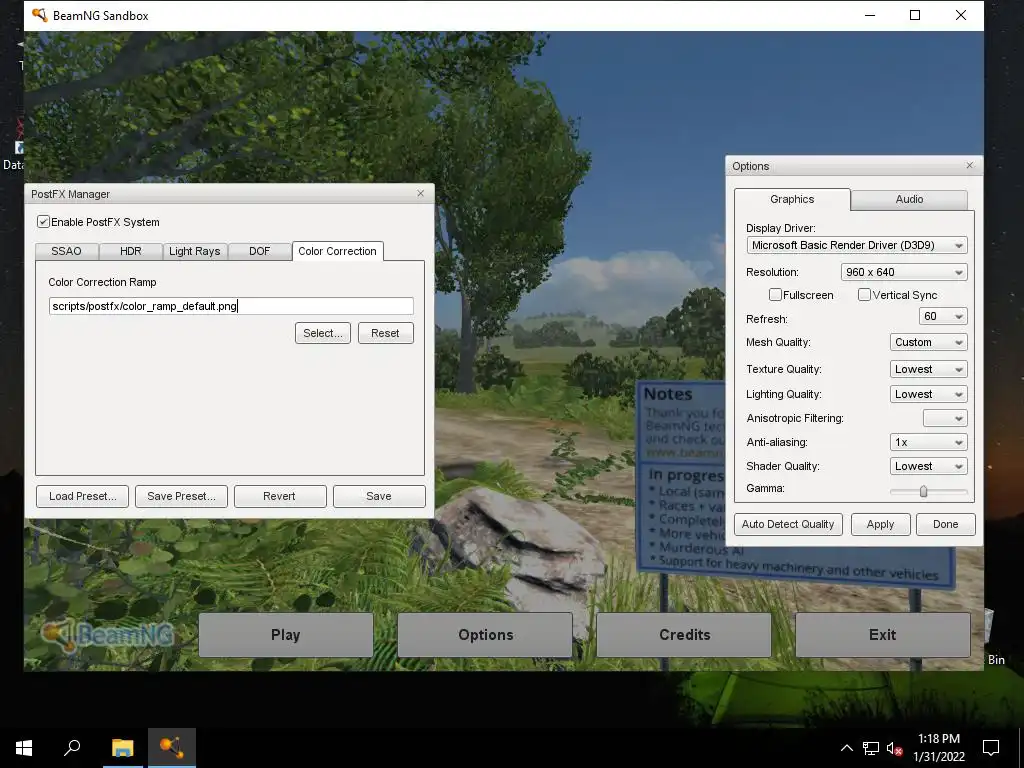The image size is (1024, 768).
Task: Open the Shader Quality dropdown
Action: pos(928,466)
